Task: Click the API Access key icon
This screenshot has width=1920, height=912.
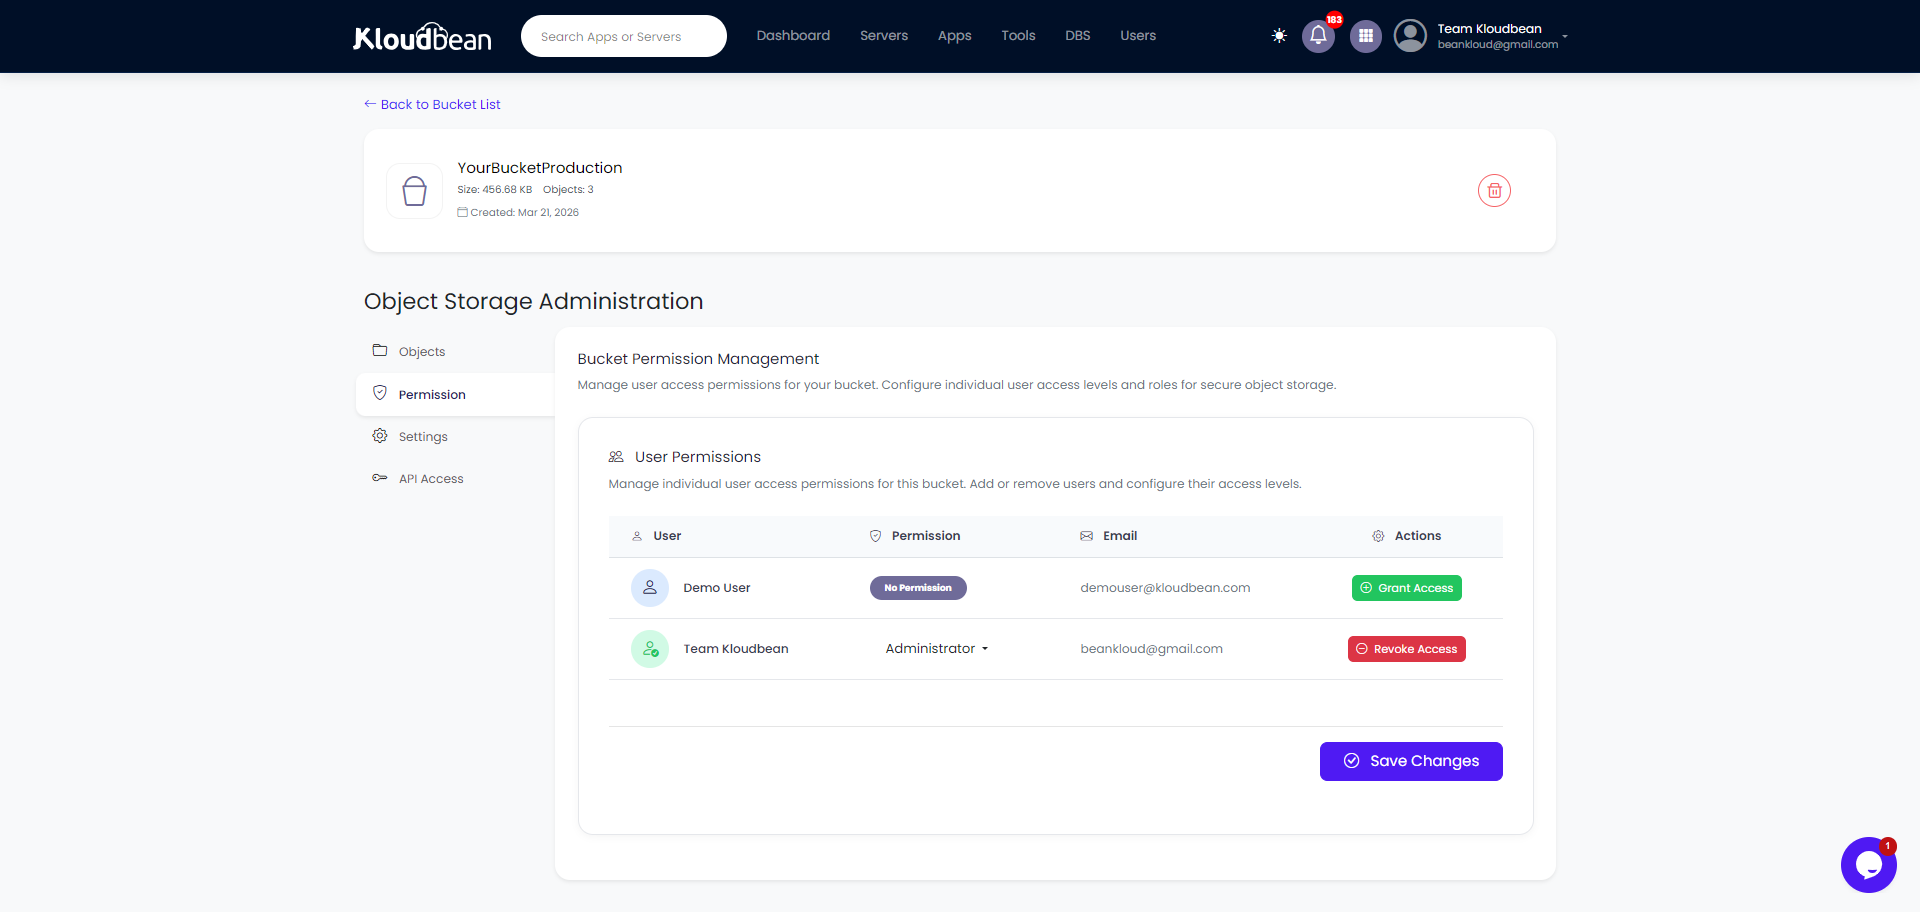Action: (x=380, y=477)
